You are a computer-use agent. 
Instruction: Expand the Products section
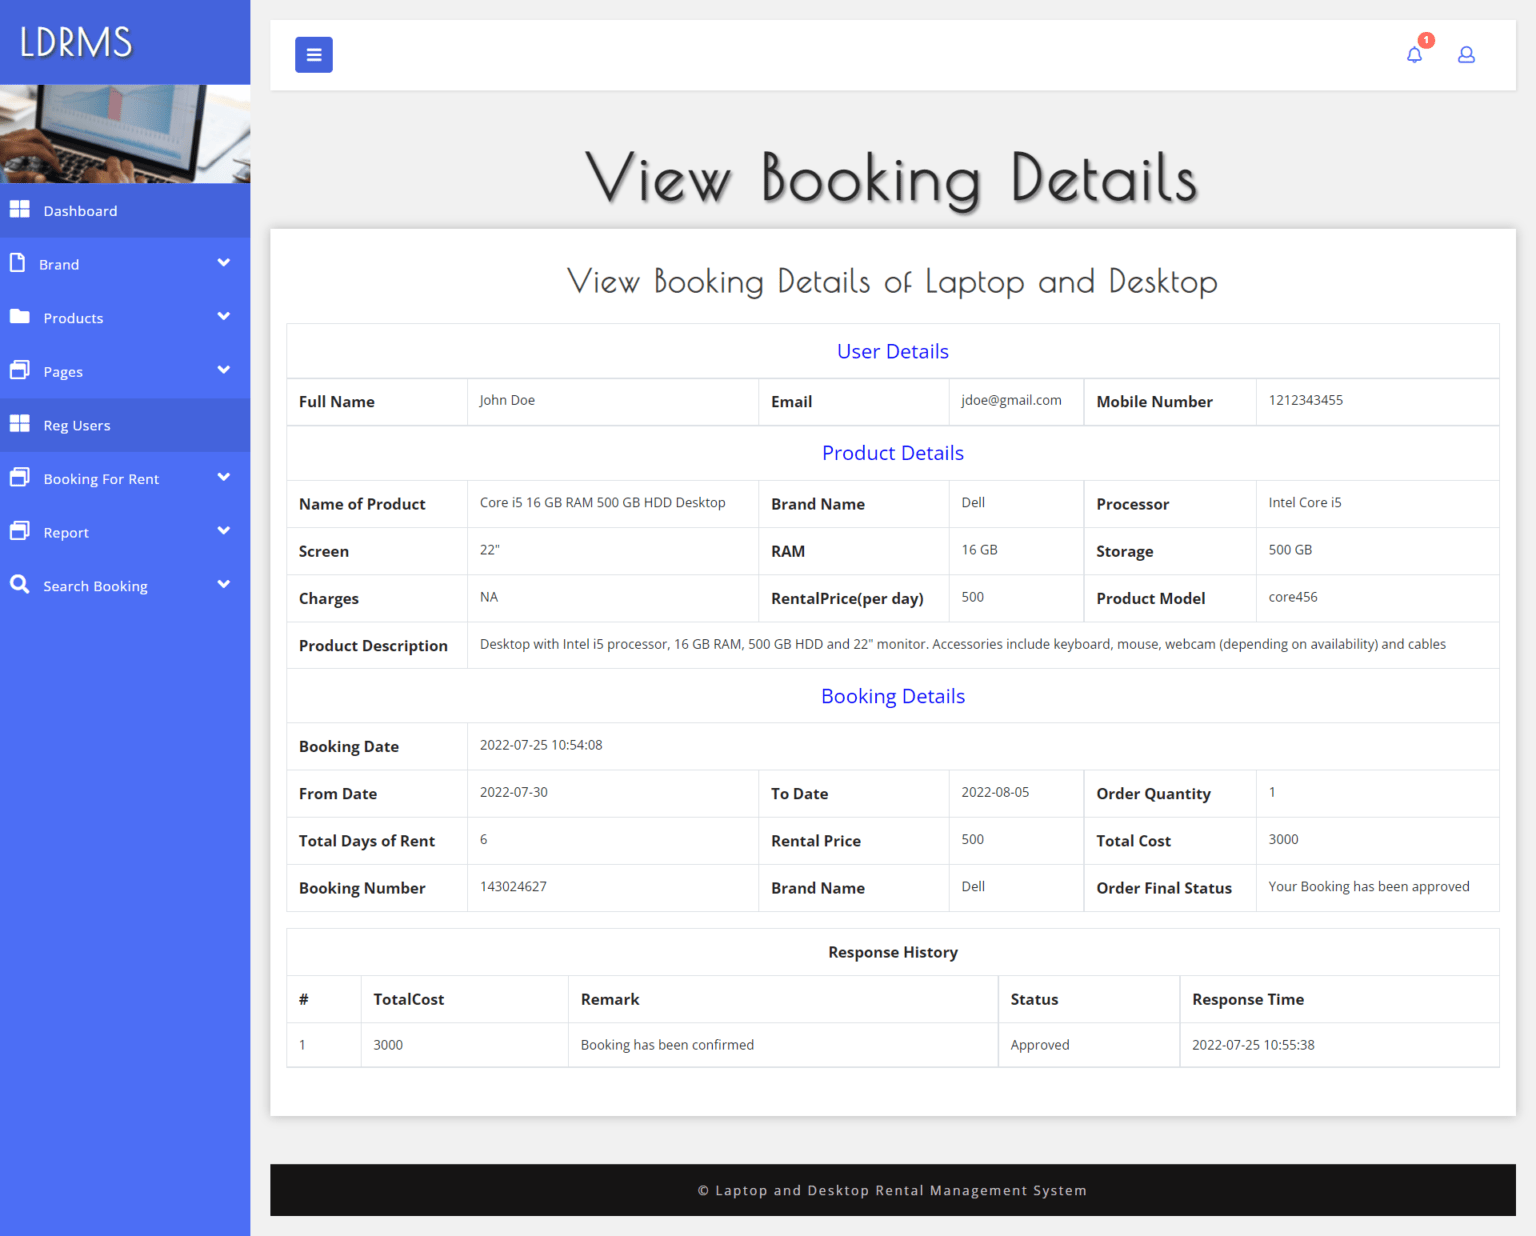pyautogui.click(x=224, y=316)
